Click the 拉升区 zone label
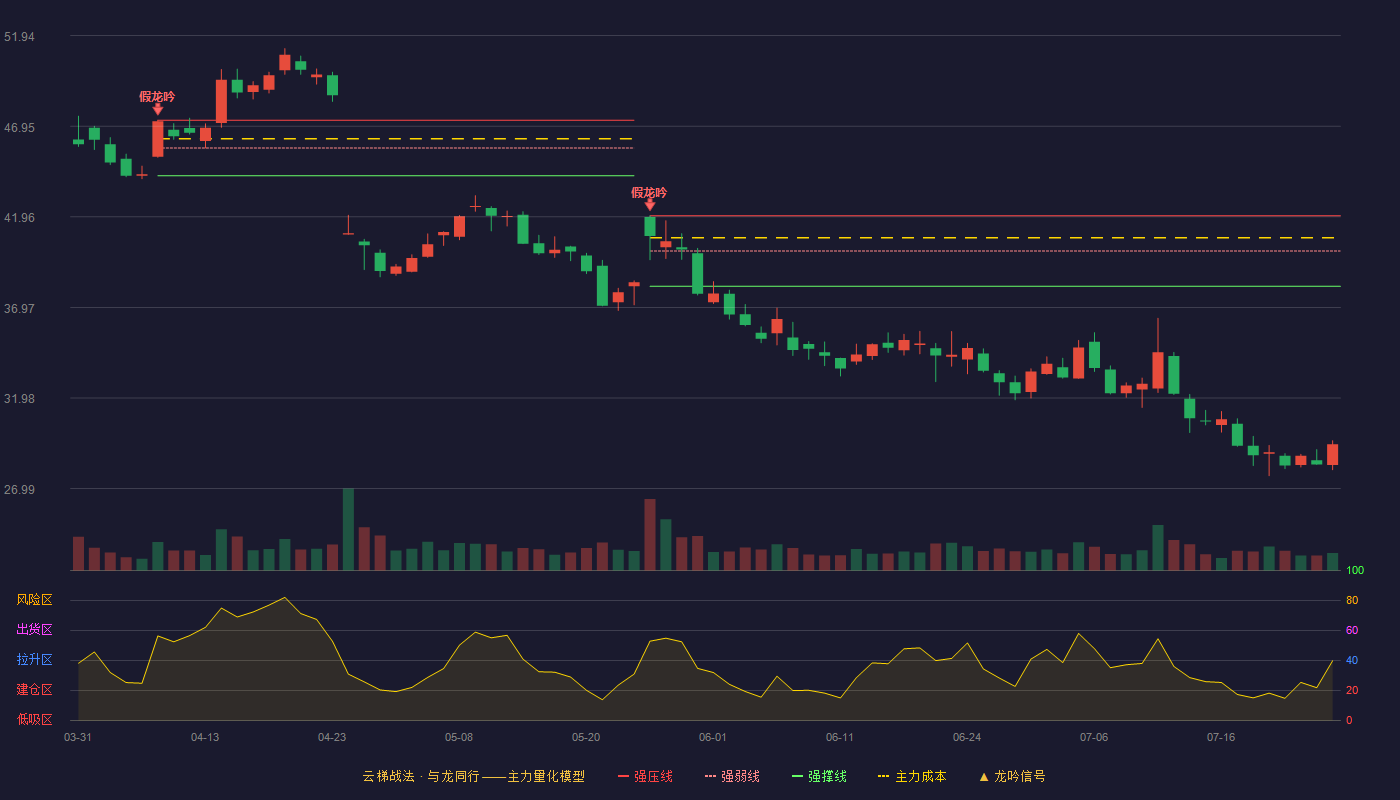The height and width of the screenshot is (800, 1400). (x=35, y=660)
